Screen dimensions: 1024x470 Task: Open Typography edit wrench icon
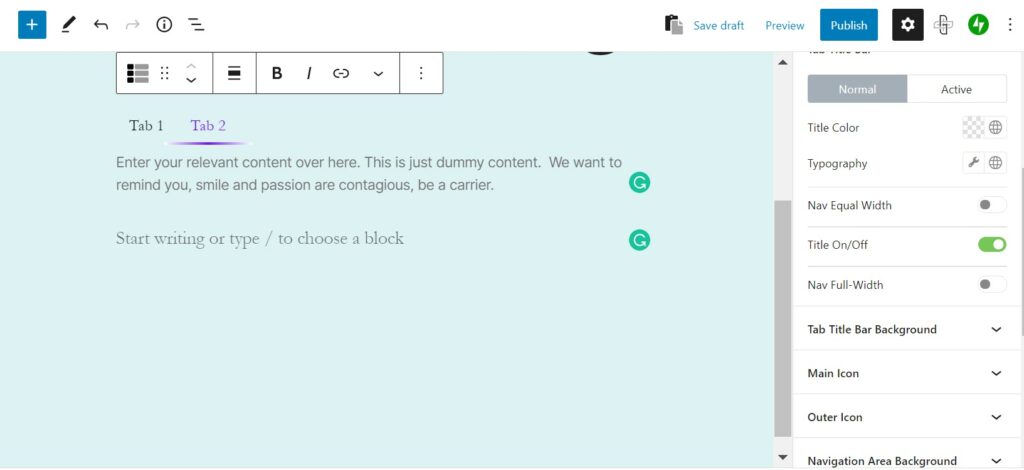pyautogui.click(x=974, y=163)
